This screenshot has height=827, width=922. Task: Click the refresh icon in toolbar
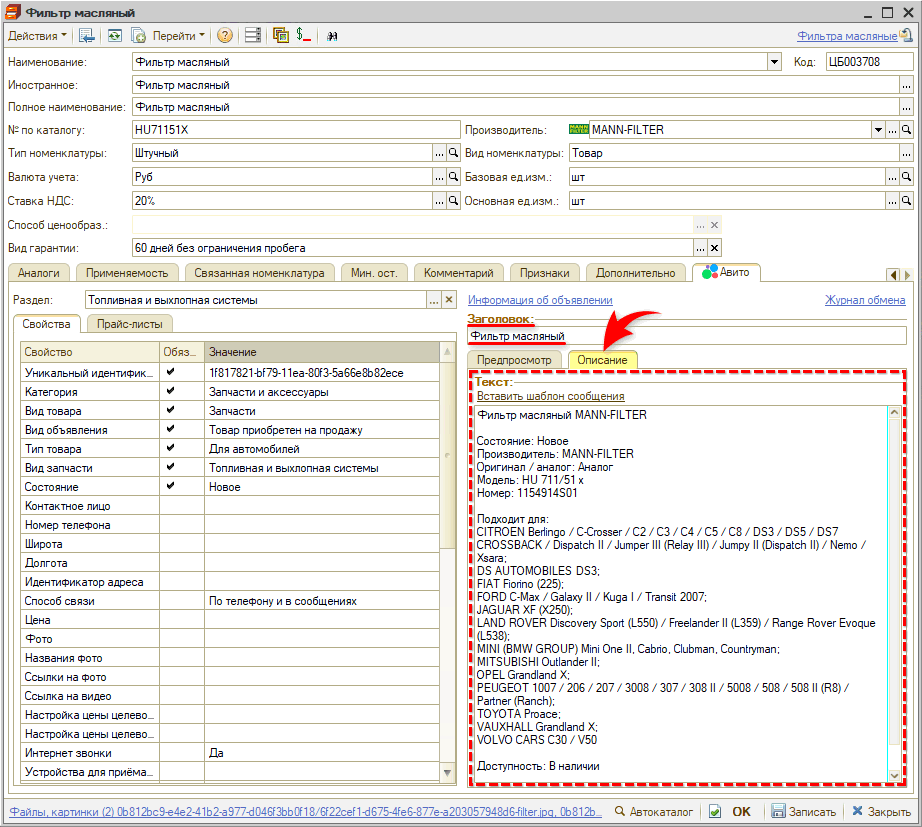pos(115,35)
